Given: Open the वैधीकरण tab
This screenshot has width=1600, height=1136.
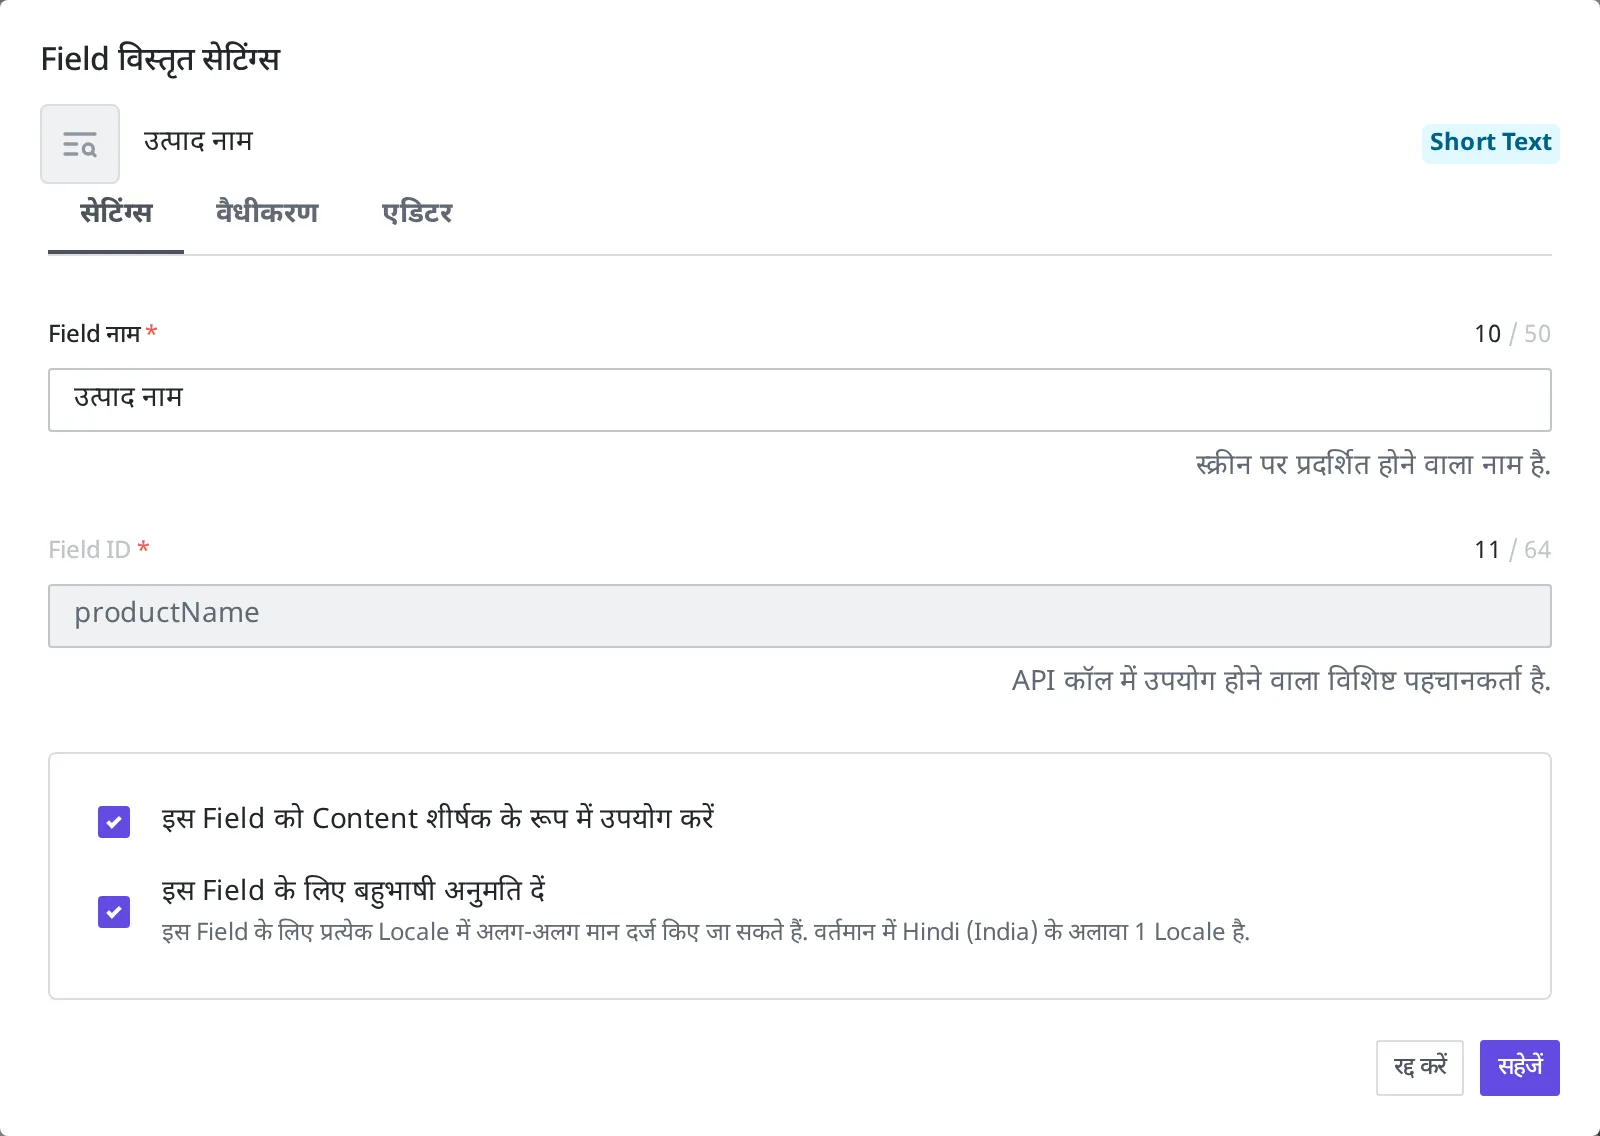Looking at the screenshot, I should click(x=267, y=213).
